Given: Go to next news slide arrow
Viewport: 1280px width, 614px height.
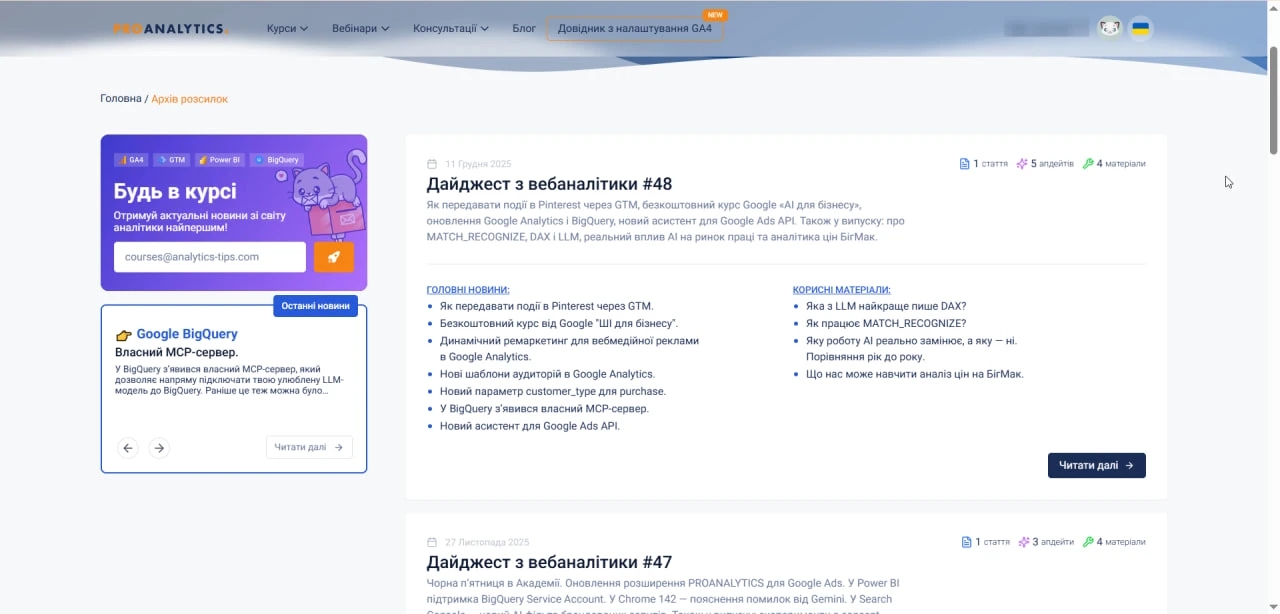Looking at the screenshot, I should [x=159, y=448].
